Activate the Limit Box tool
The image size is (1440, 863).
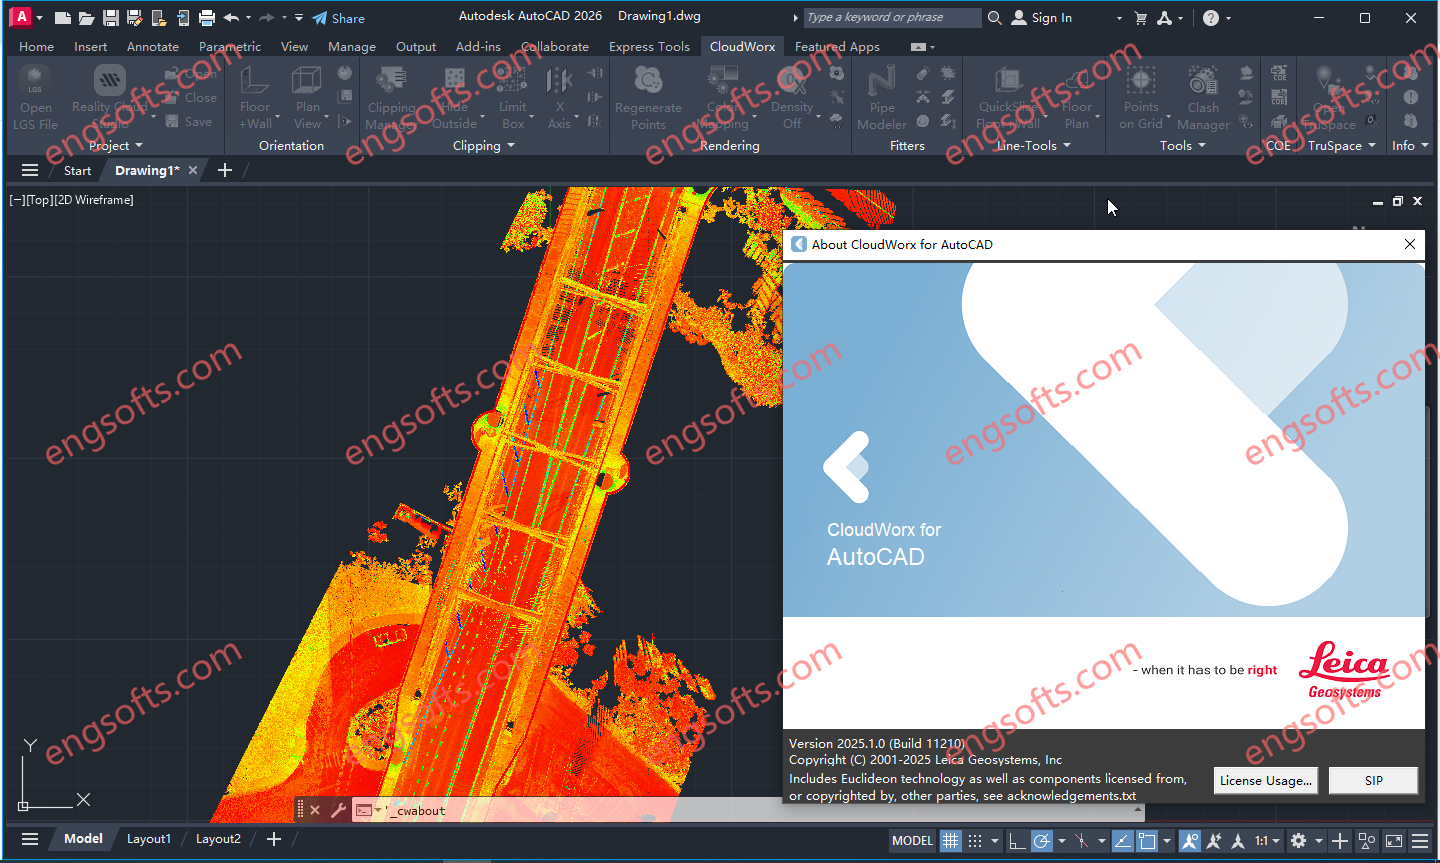pyautogui.click(x=513, y=98)
